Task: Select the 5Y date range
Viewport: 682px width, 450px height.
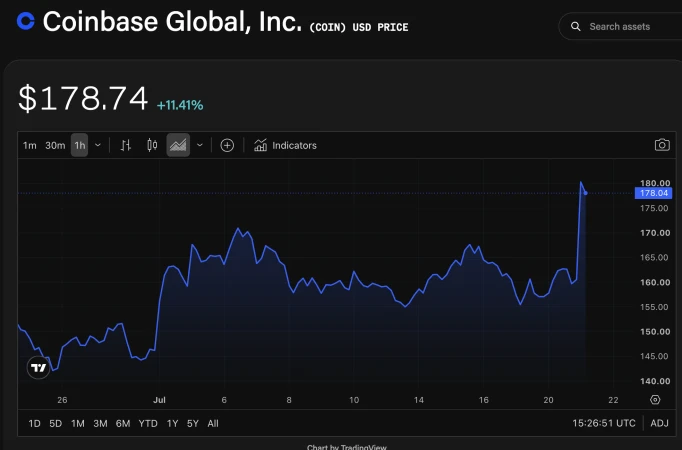Action: [x=193, y=423]
